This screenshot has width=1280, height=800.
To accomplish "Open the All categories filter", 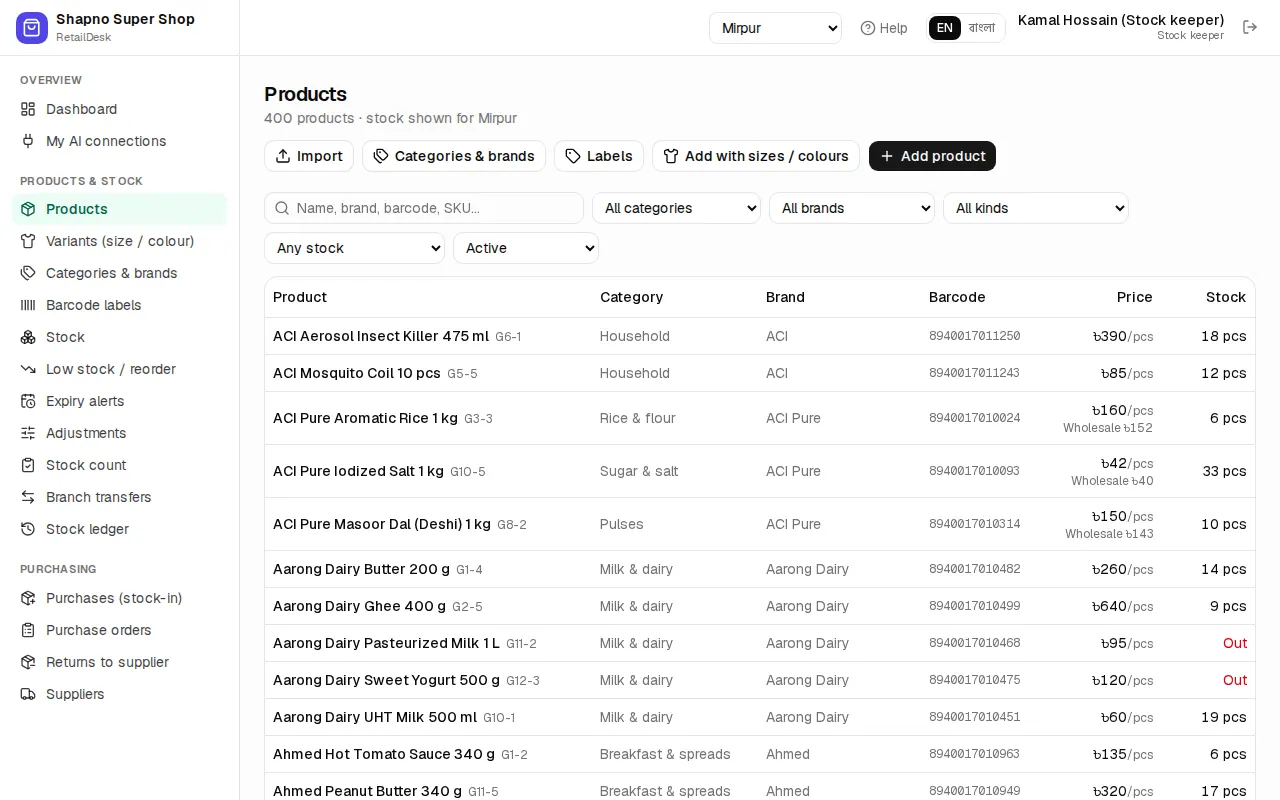I will pos(677,208).
